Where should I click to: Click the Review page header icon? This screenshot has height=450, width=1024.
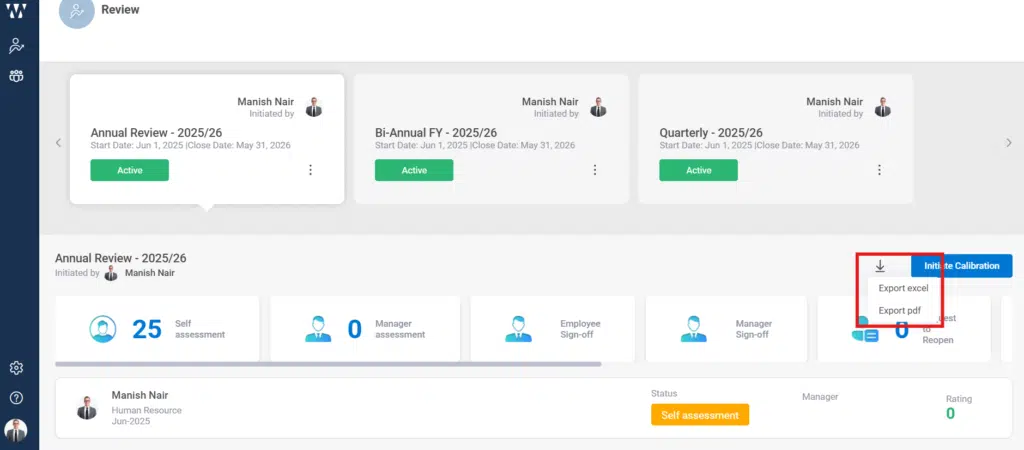pyautogui.click(x=76, y=11)
